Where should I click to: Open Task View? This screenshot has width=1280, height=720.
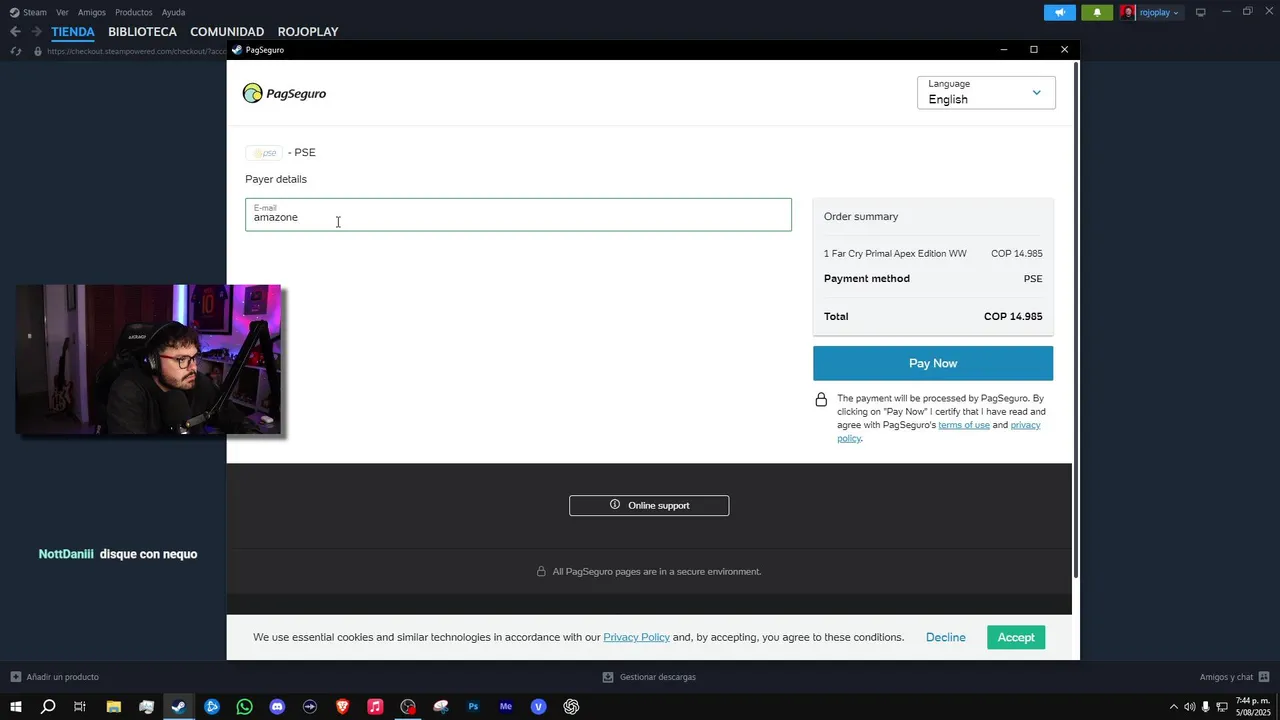click(80, 707)
